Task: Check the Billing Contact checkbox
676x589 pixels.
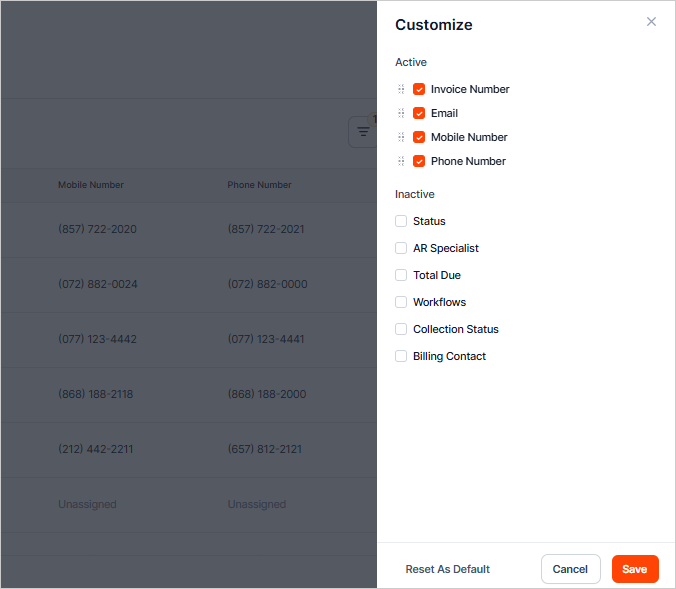Action: coord(401,356)
